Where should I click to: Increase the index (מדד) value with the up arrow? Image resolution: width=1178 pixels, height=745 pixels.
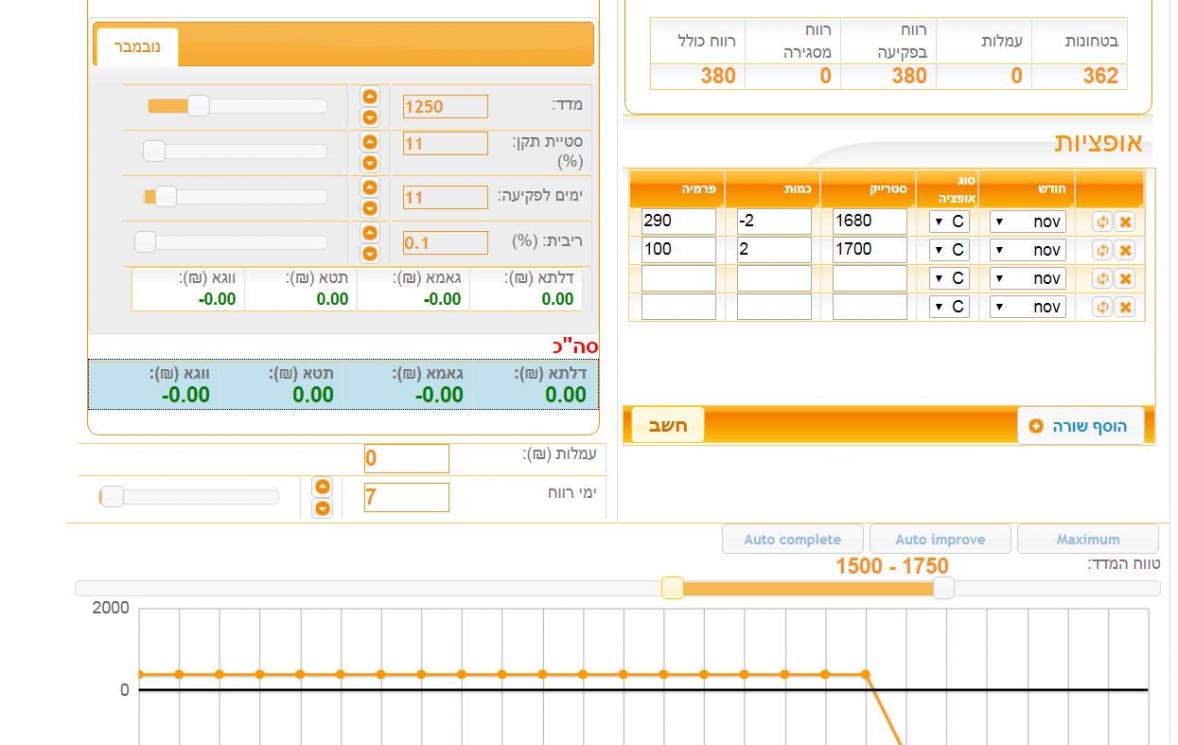(x=370, y=96)
